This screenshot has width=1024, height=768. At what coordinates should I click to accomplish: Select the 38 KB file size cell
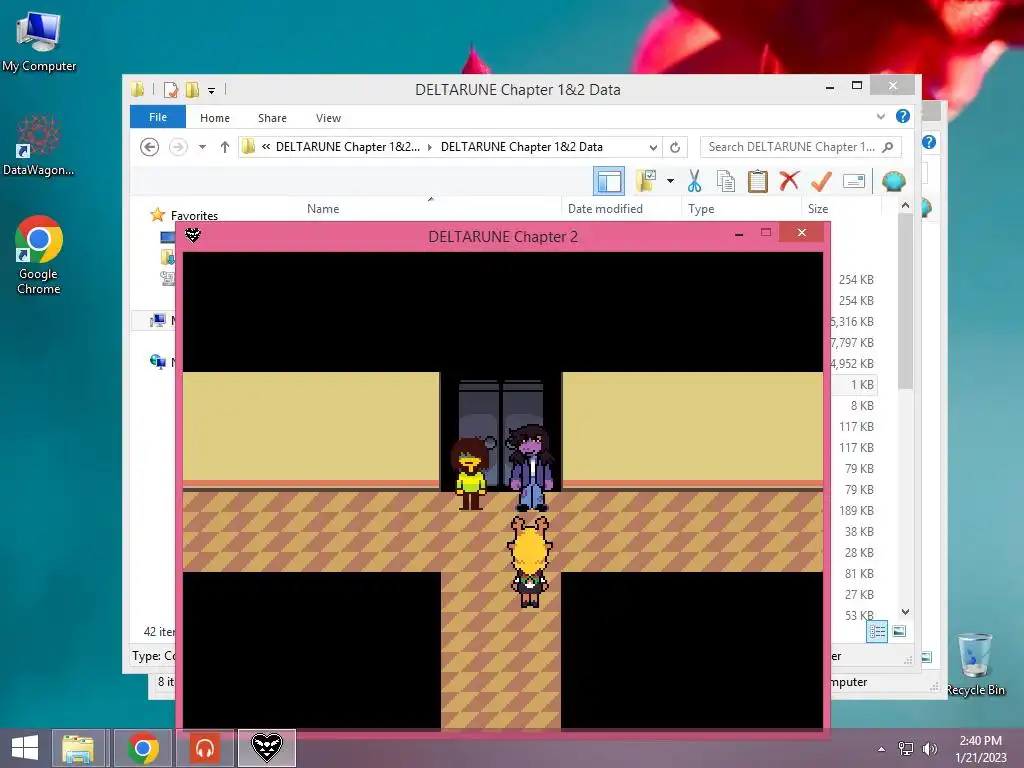click(x=859, y=532)
